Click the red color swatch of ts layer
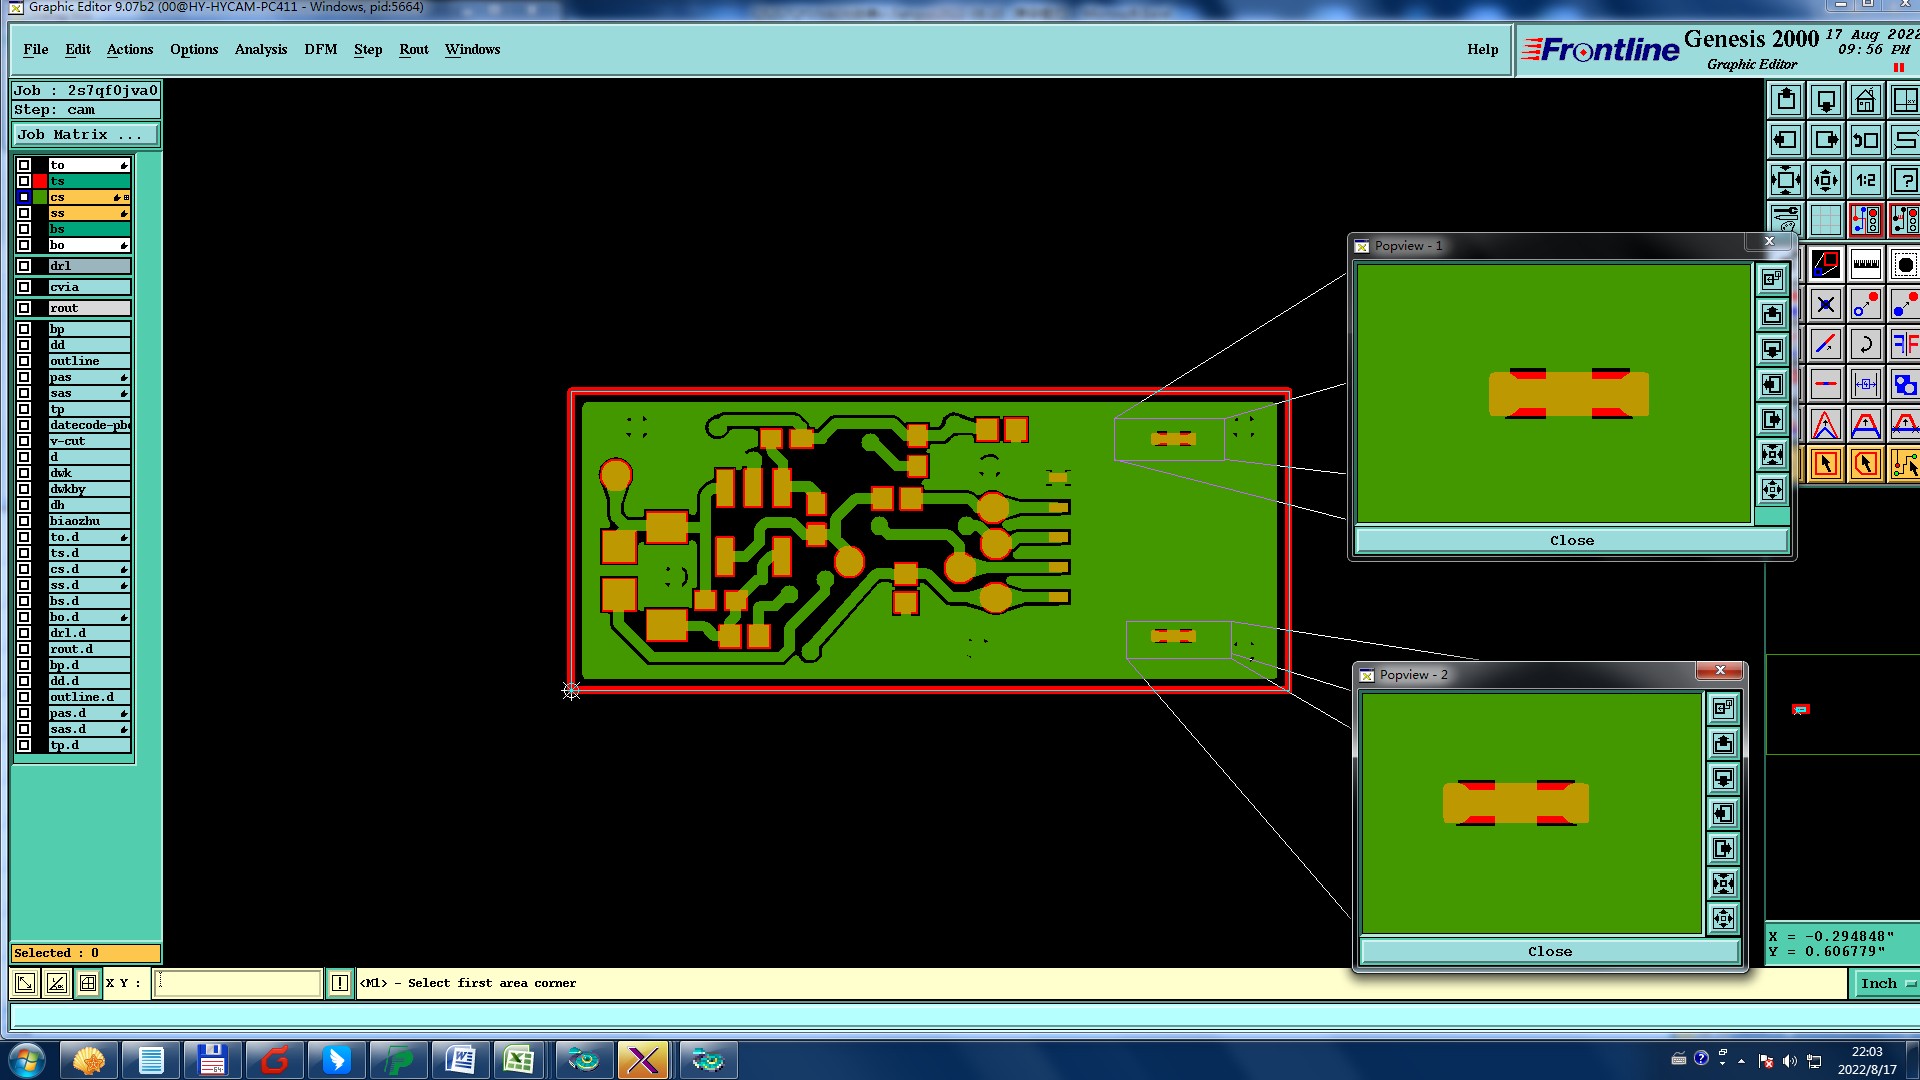This screenshot has height=1080, width=1920. [x=40, y=181]
